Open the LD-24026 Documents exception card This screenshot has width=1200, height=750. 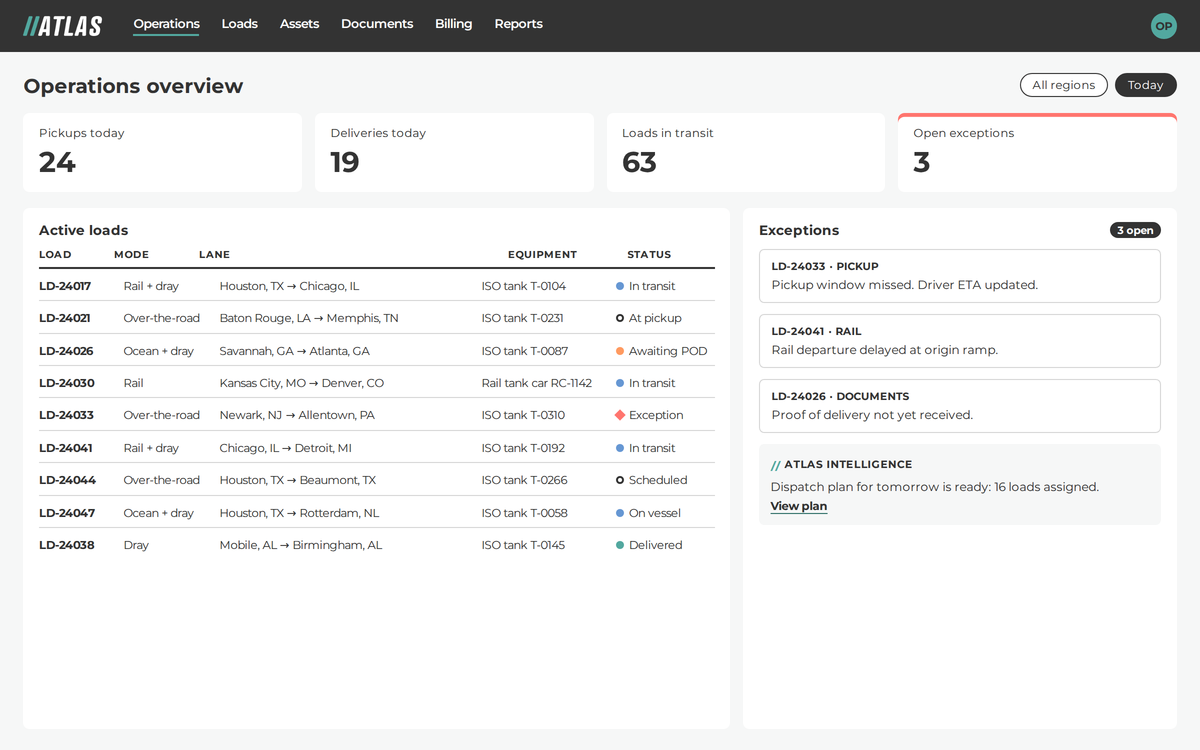click(x=960, y=406)
